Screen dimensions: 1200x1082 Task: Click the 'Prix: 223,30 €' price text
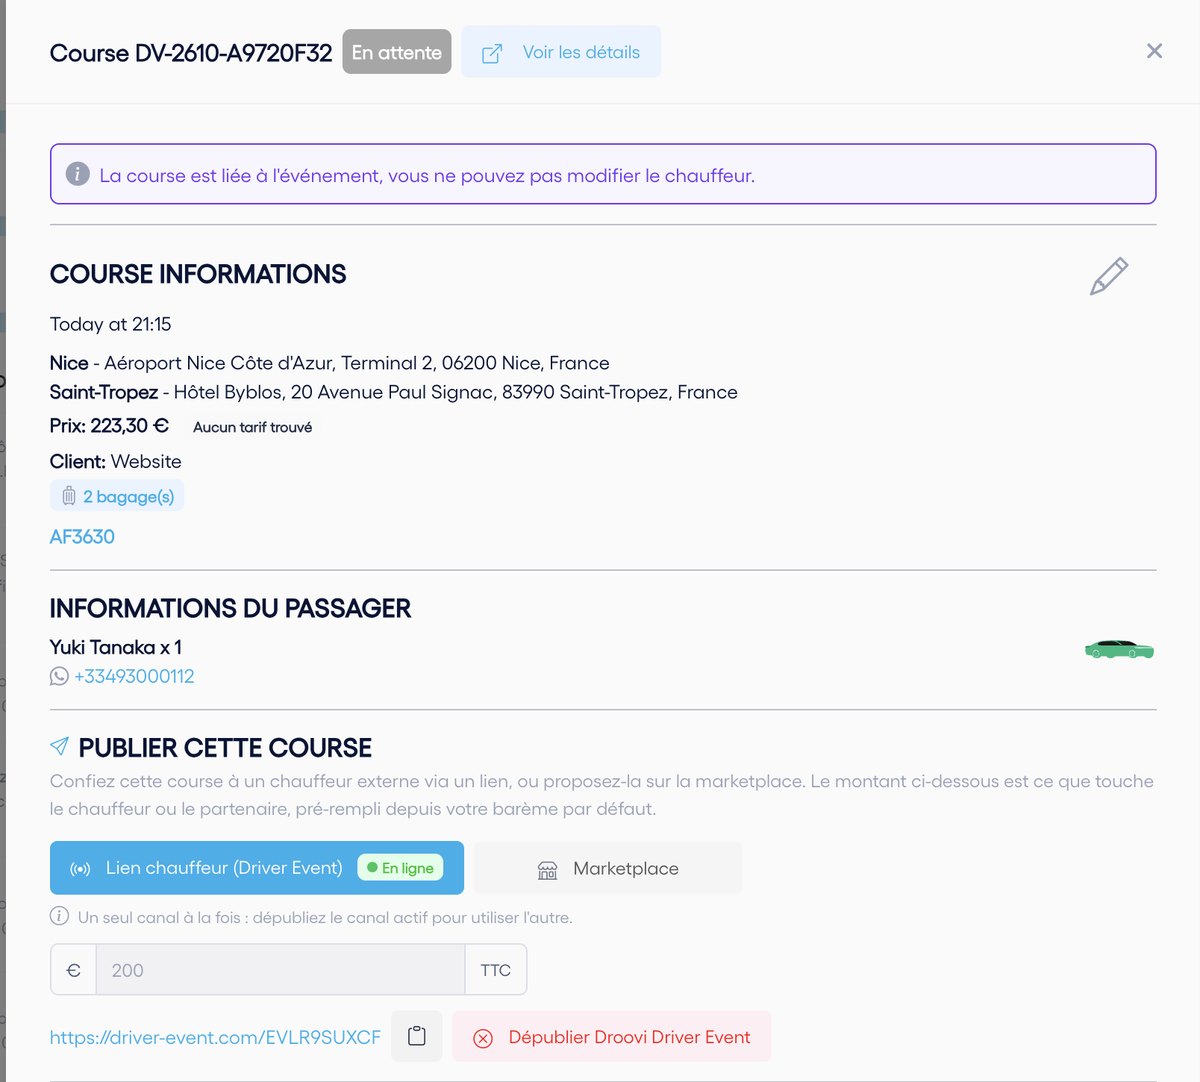[x=110, y=426]
